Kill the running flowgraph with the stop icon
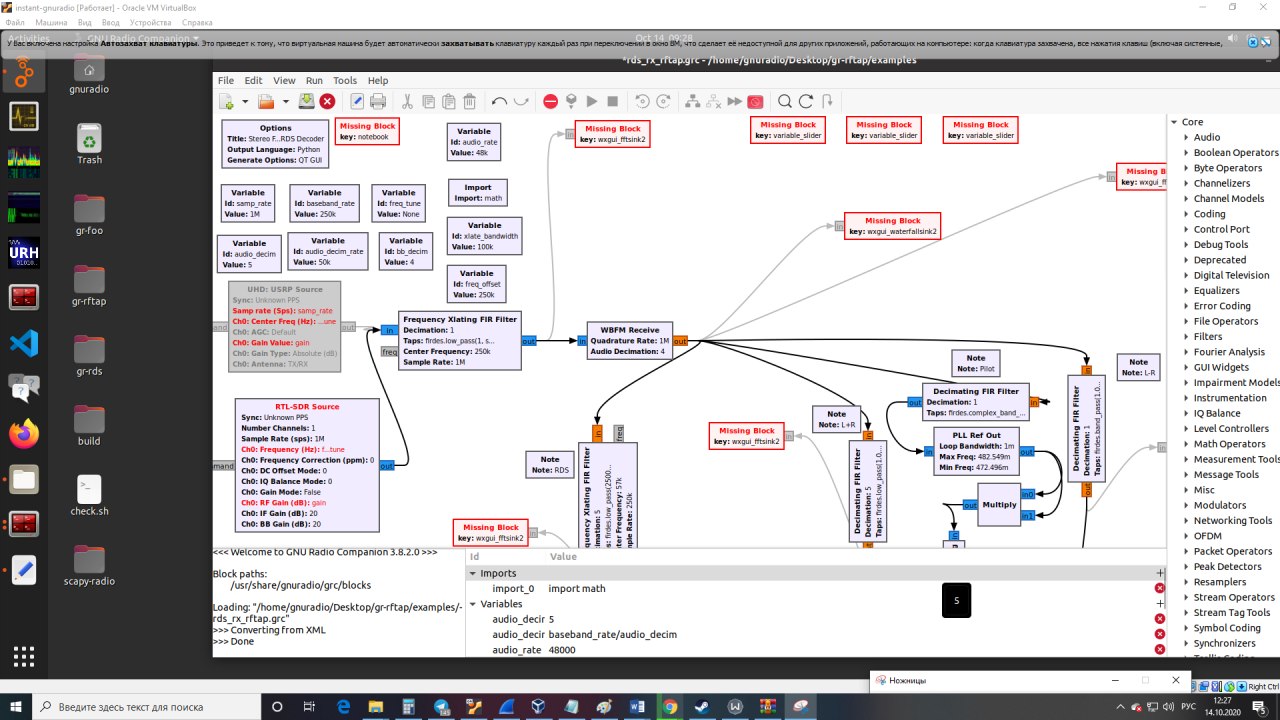 coord(613,101)
